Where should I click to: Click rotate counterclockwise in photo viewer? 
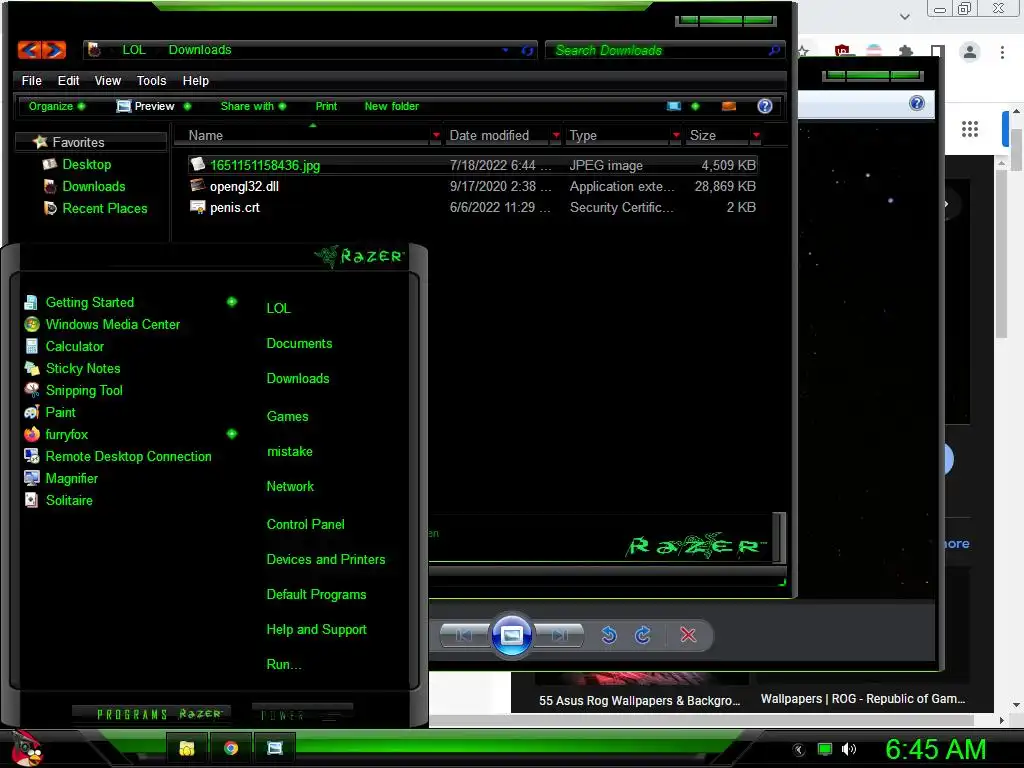tap(609, 635)
